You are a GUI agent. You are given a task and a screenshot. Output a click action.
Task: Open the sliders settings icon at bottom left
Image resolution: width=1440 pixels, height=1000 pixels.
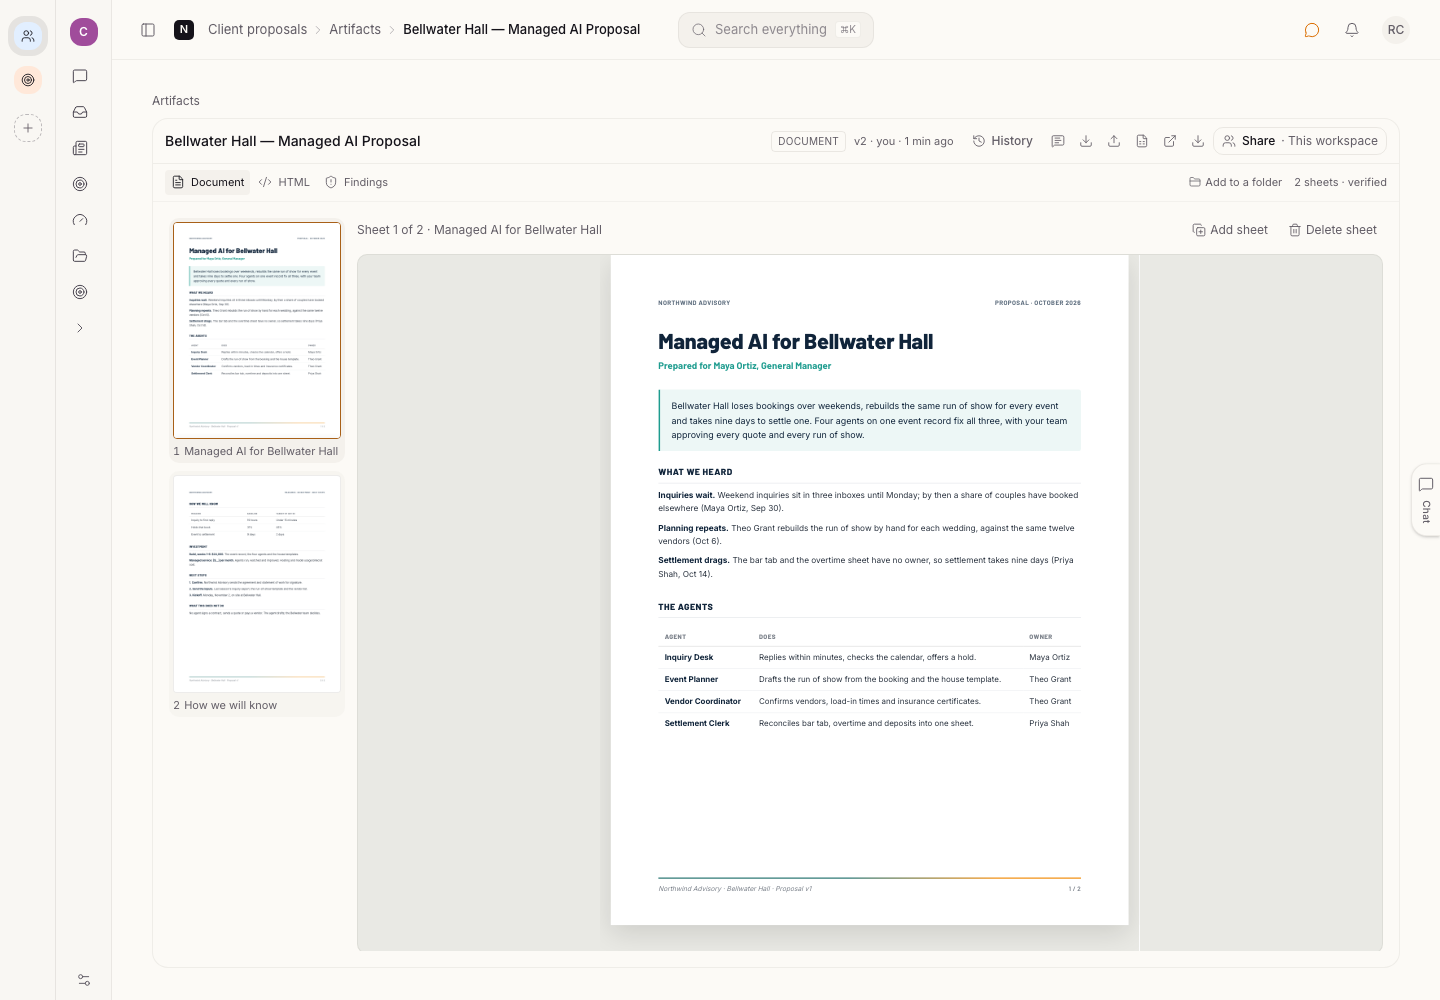84,980
